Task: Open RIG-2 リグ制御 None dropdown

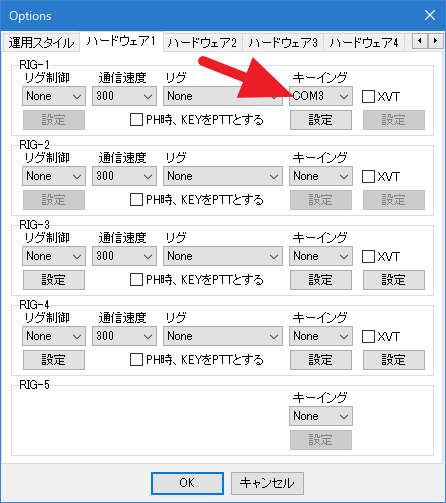Action: pos(54,176)
